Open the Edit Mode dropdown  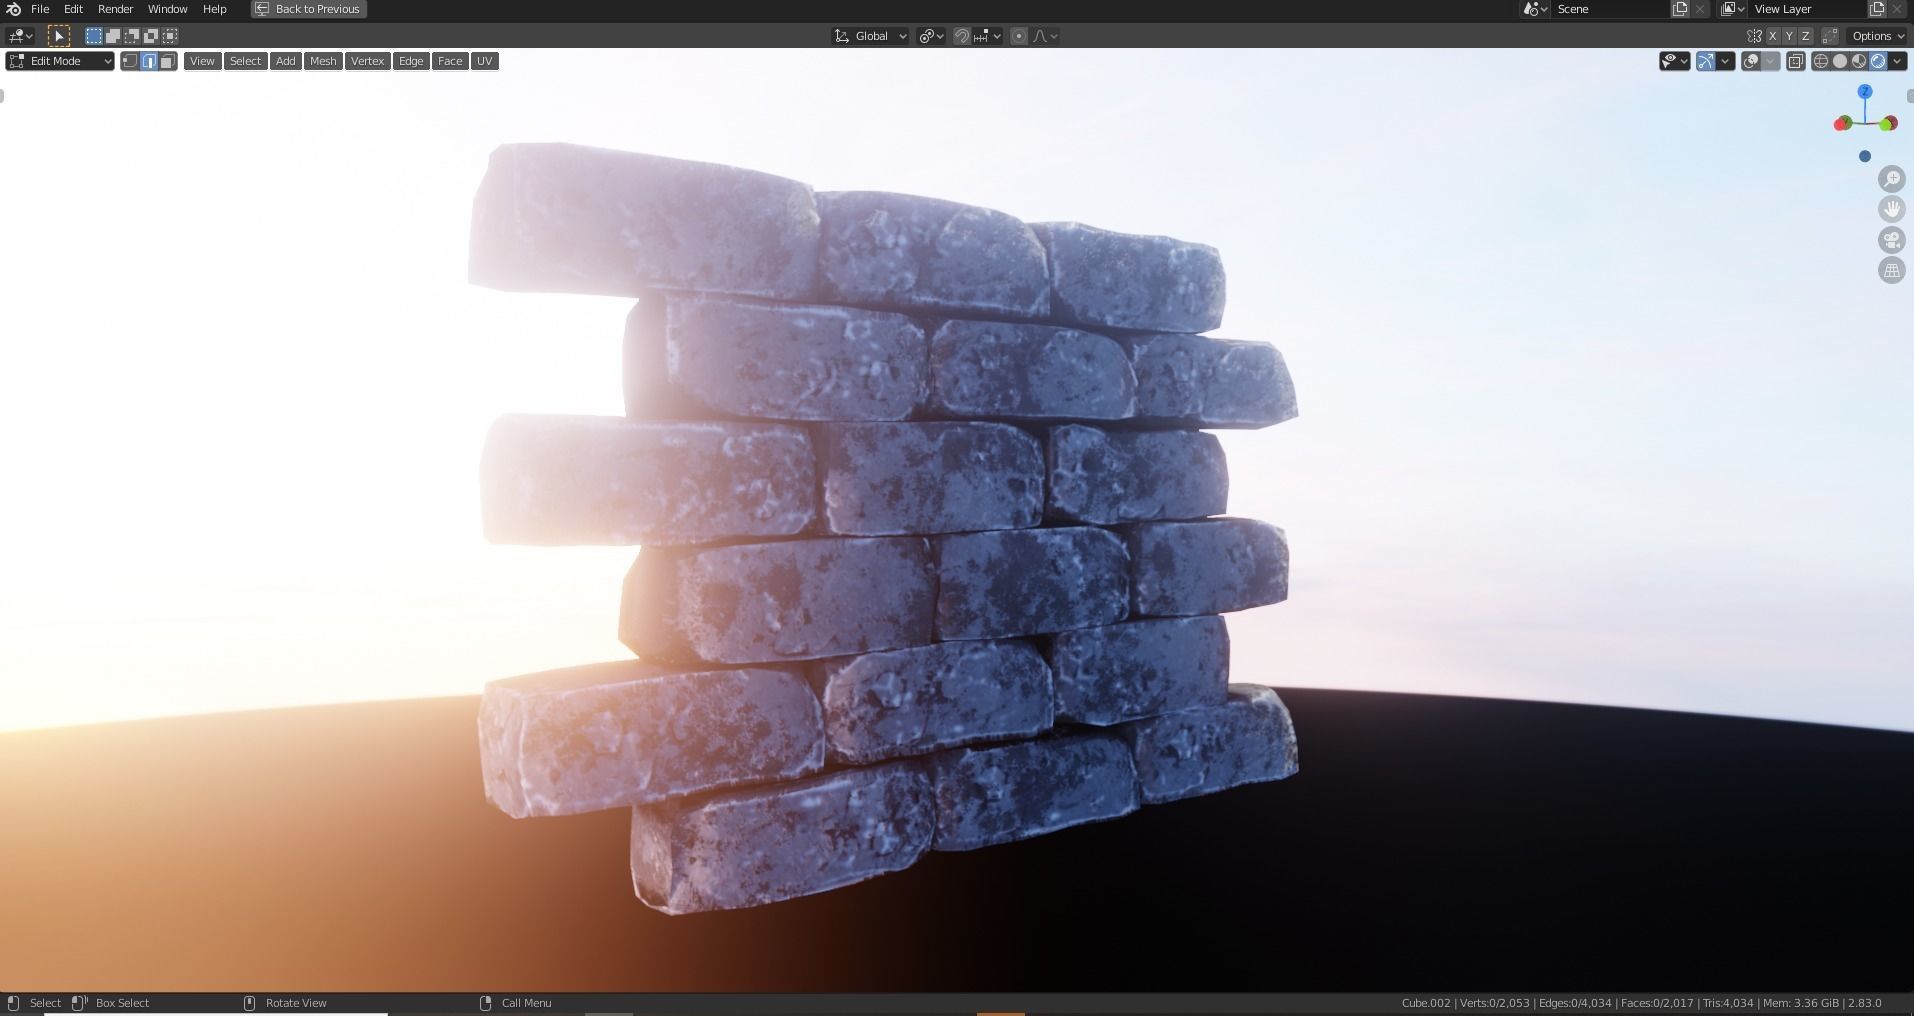pyautogui.click(x=60, y=61)
